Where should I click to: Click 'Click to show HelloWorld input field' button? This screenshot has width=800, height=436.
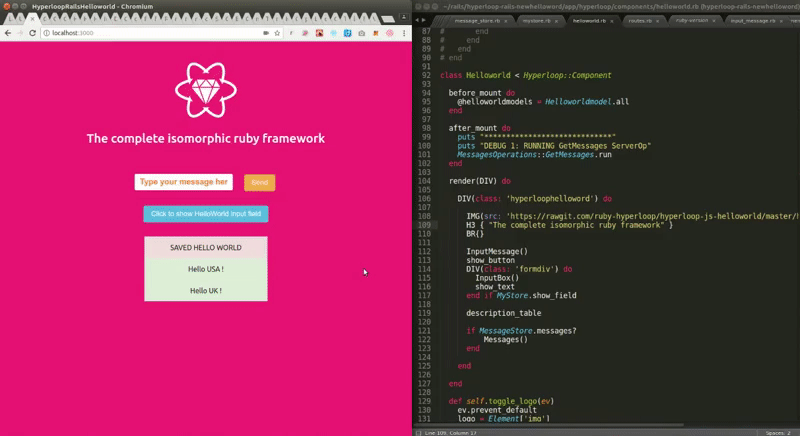coord(206,214)
